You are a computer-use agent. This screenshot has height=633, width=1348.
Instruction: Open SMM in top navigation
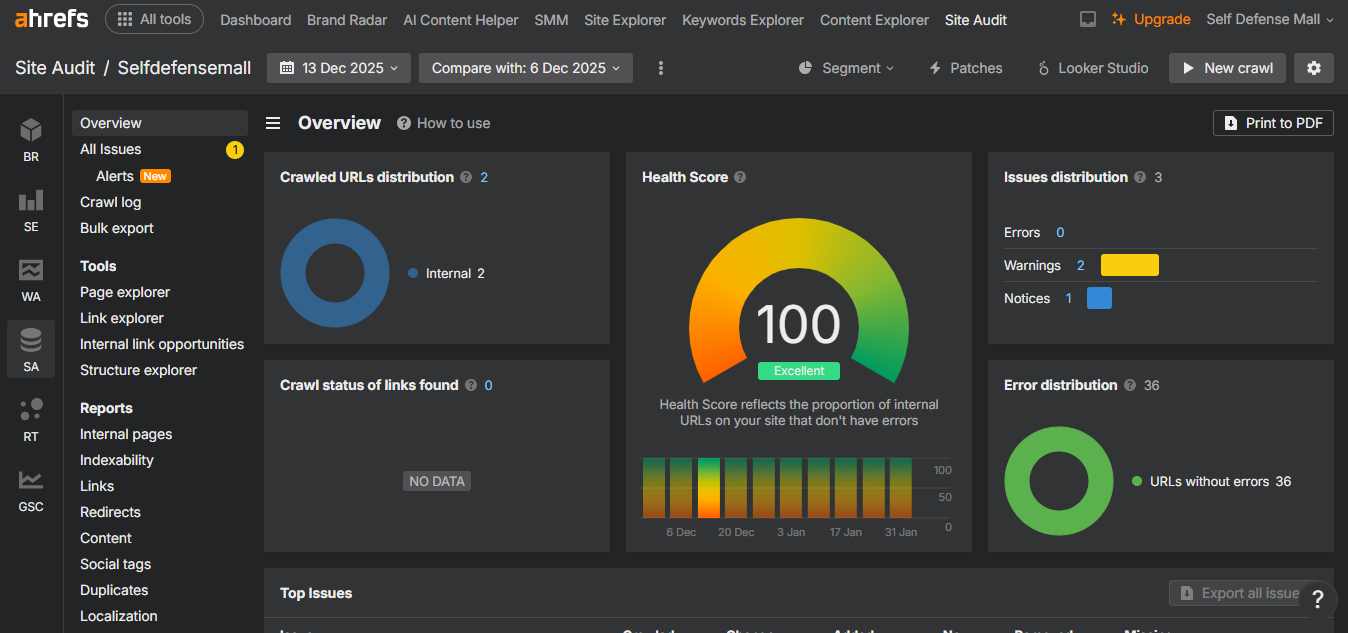(551, 20)
